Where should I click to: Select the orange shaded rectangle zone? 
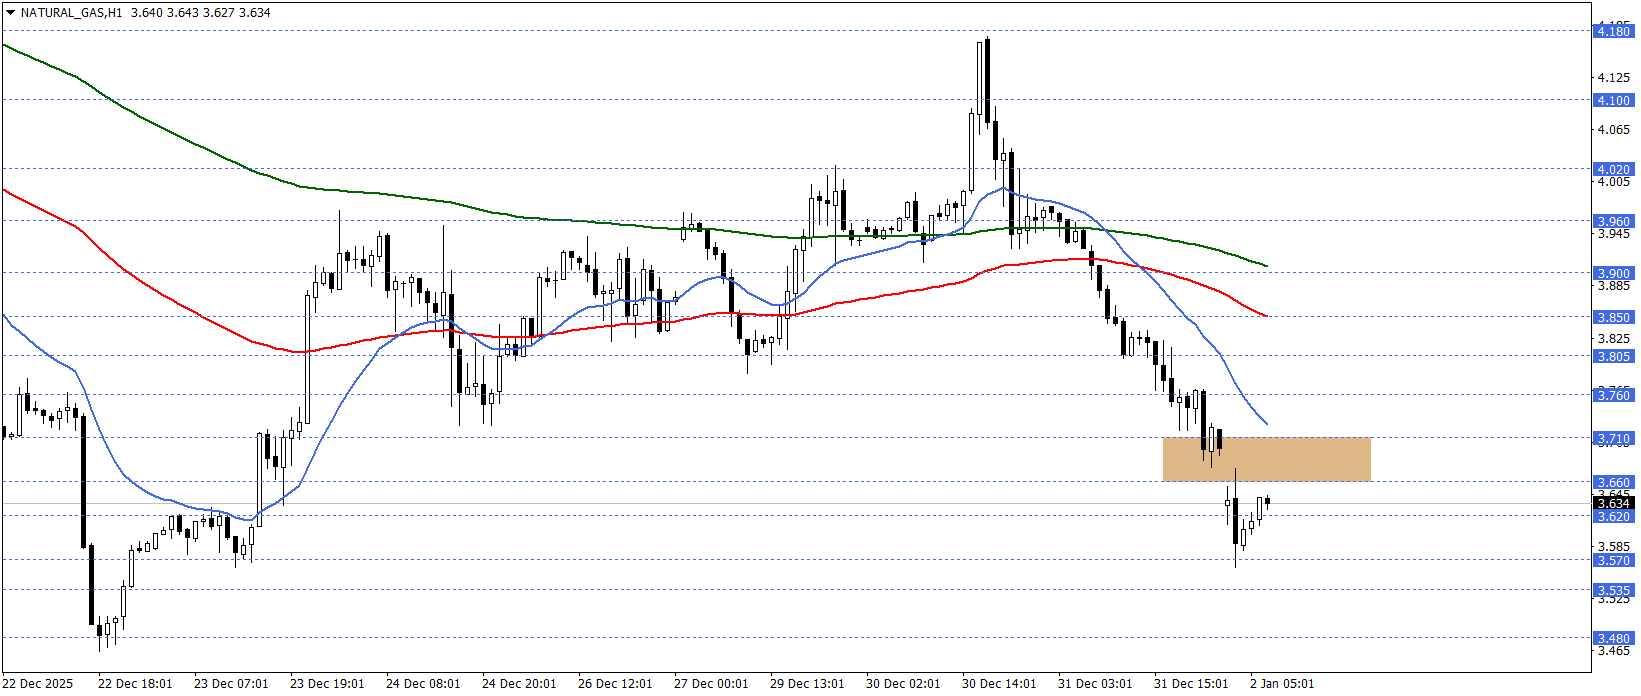1266,459
